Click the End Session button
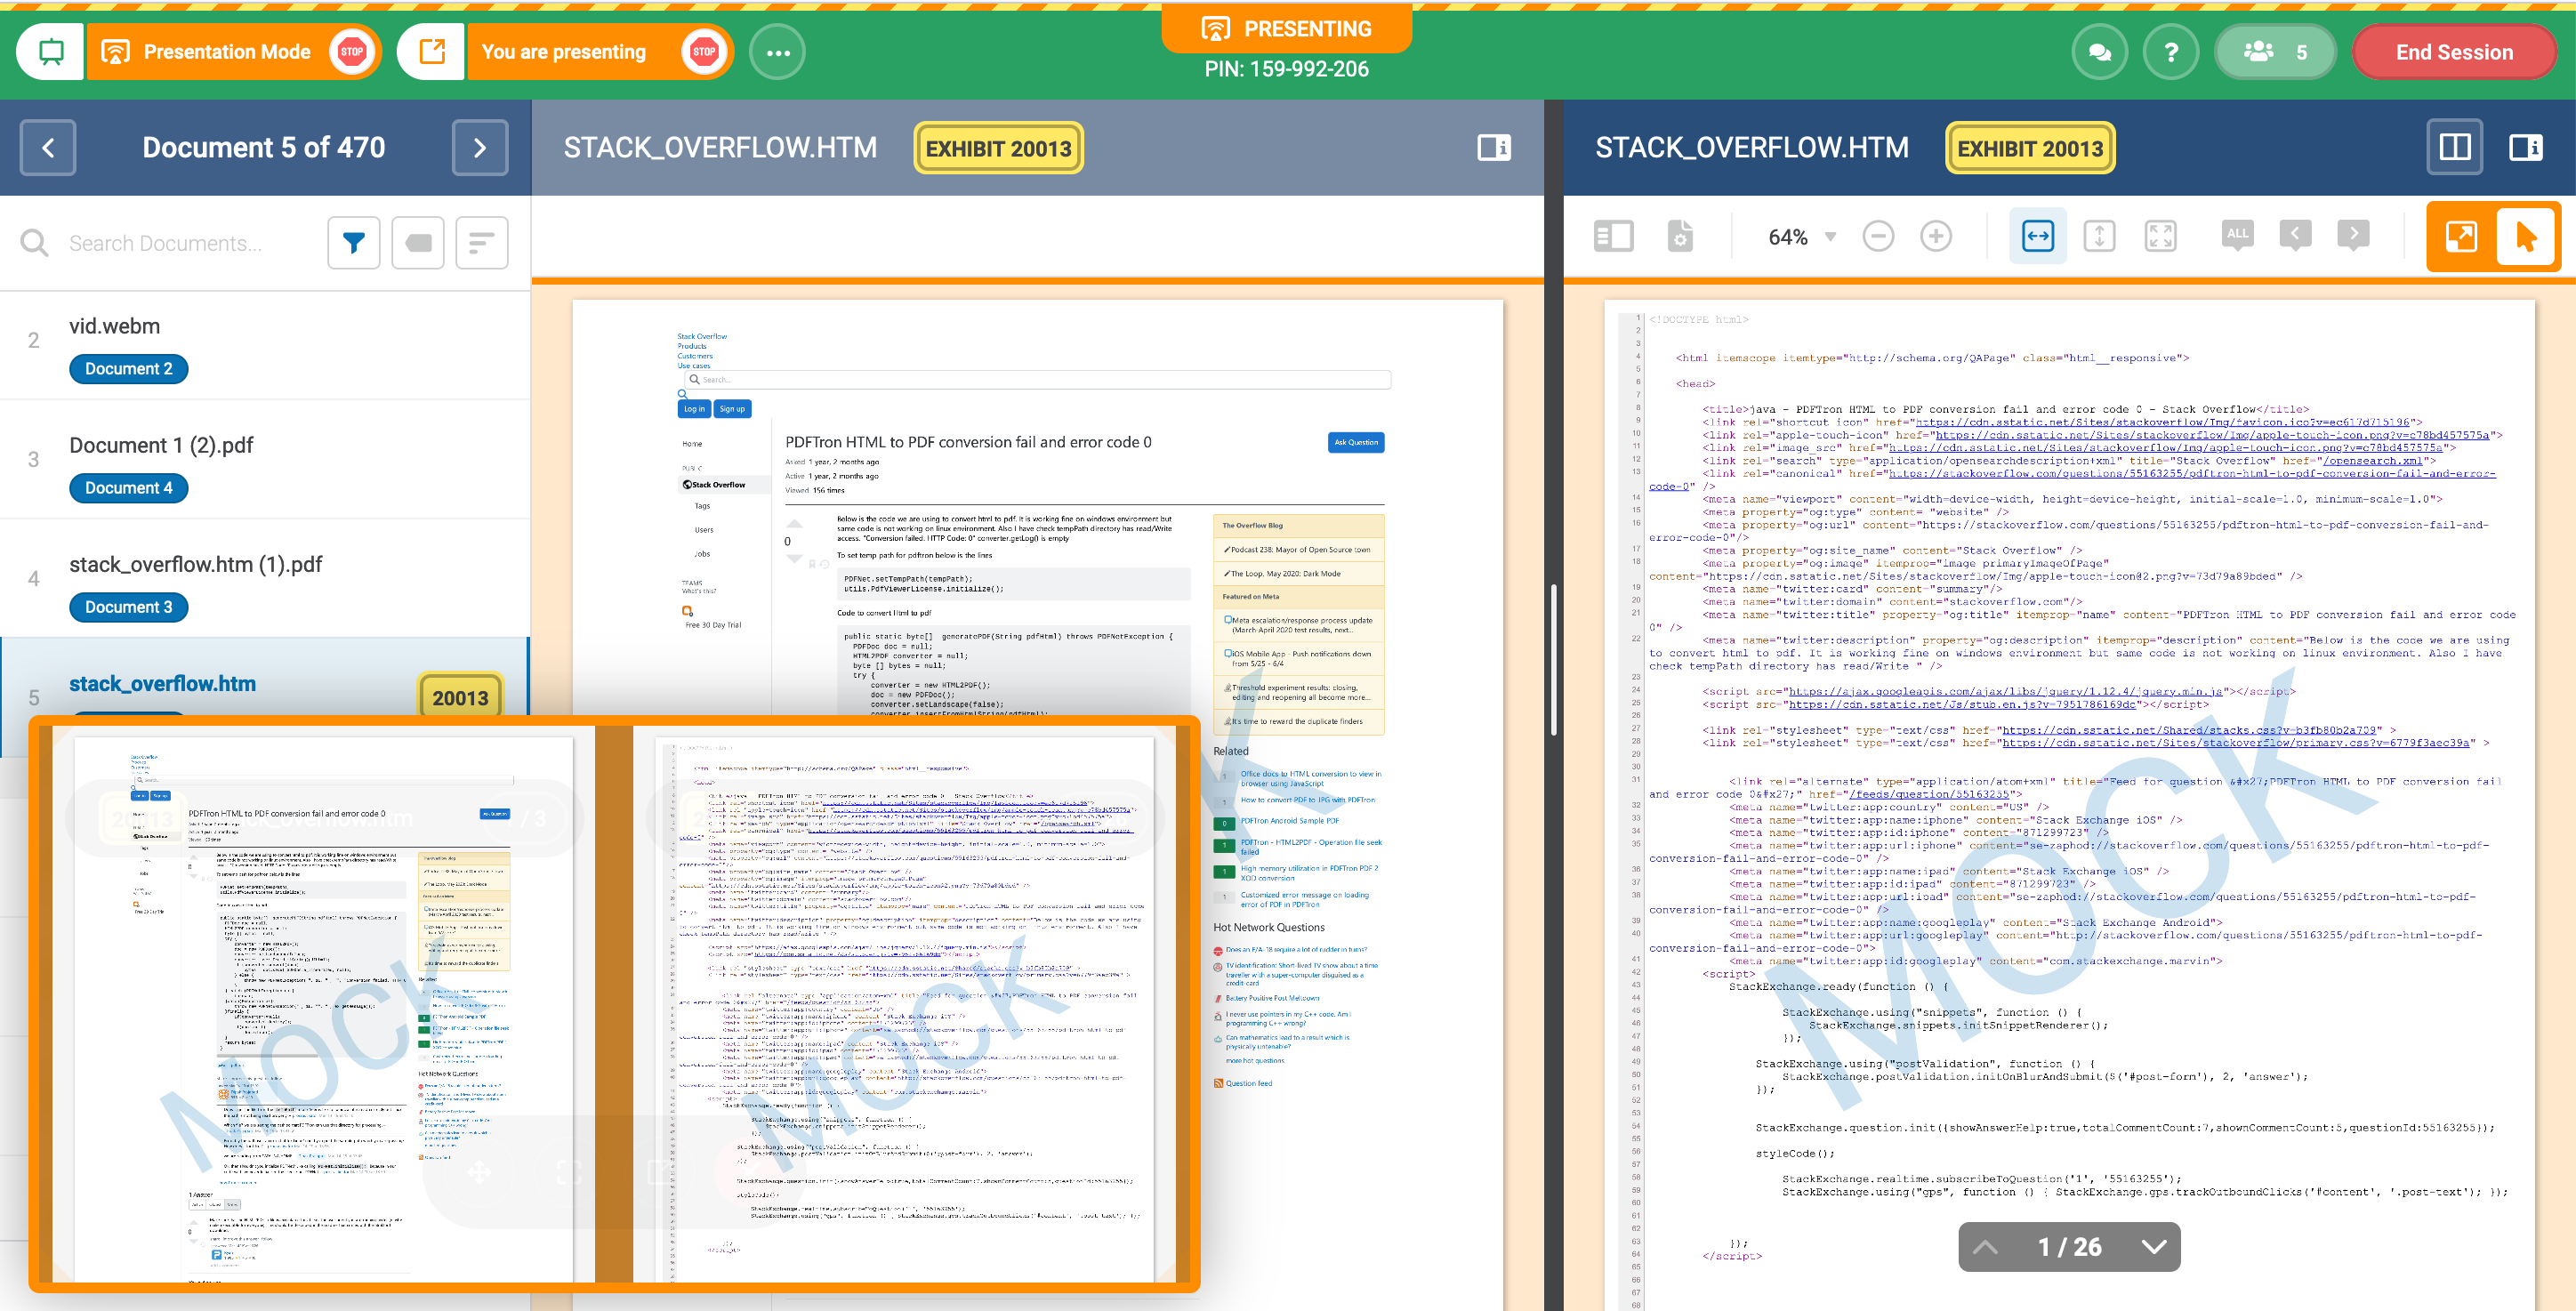This screenshot has width=2576, height=1311. 2454,52
